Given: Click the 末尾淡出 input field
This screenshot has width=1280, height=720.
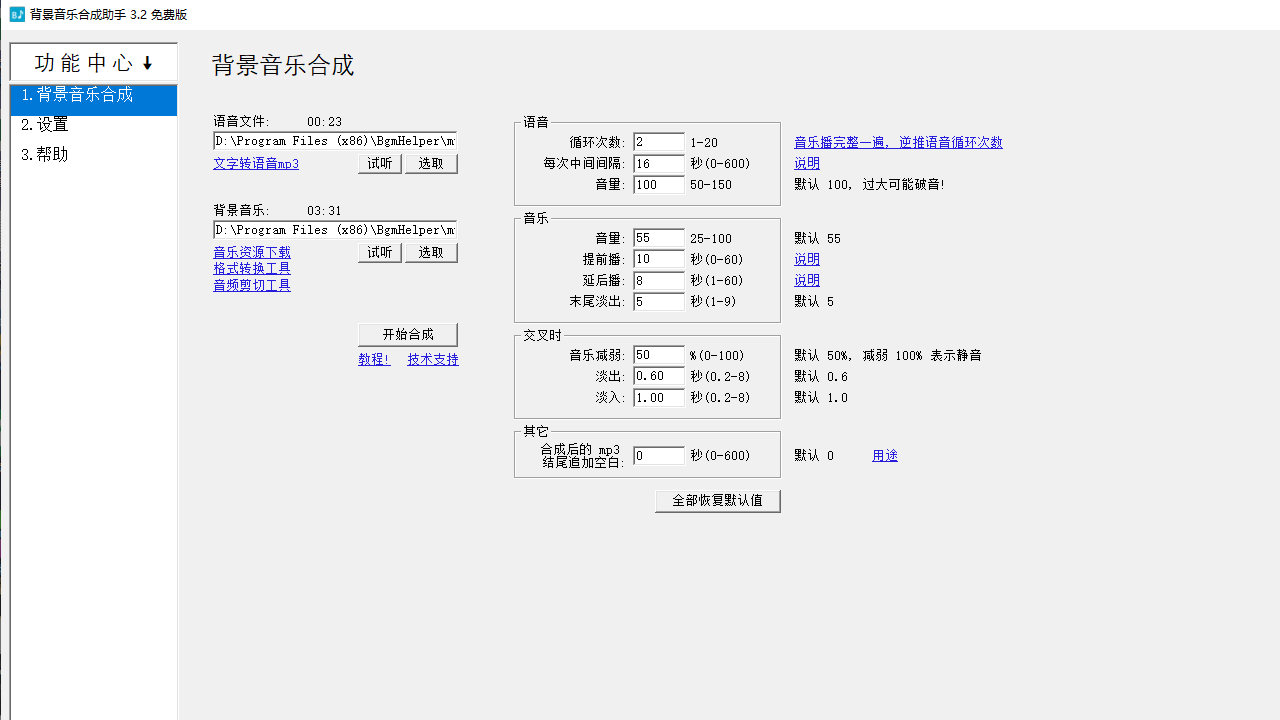Looking at the screenshot, I should coord(659,301).
